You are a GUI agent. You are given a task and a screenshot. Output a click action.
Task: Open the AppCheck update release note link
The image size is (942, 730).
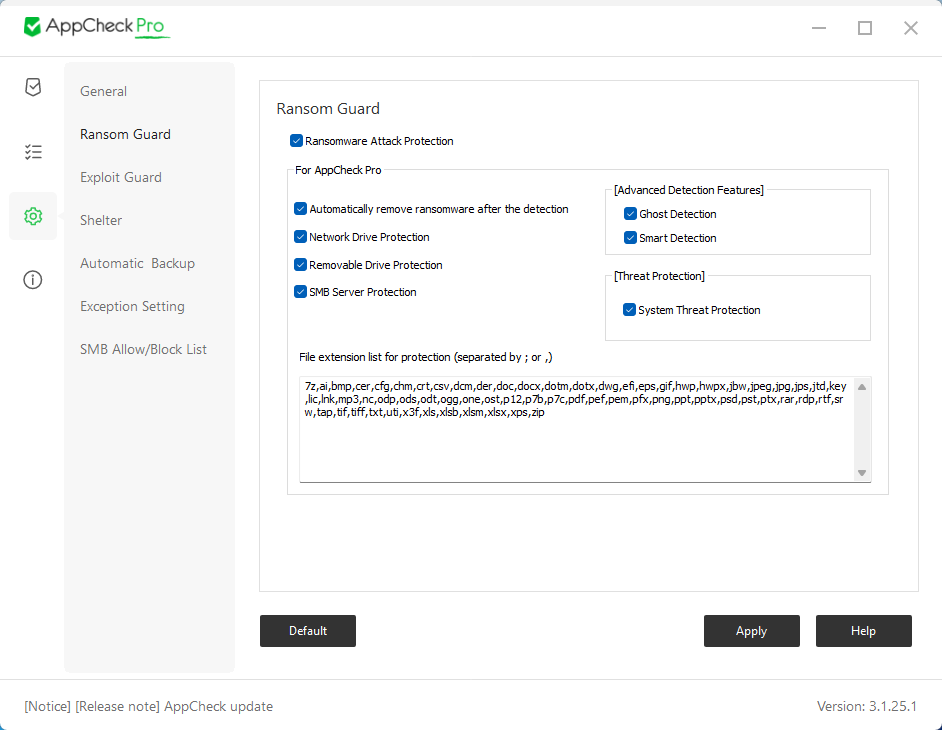pyautogui.click(x=149, y=706)
